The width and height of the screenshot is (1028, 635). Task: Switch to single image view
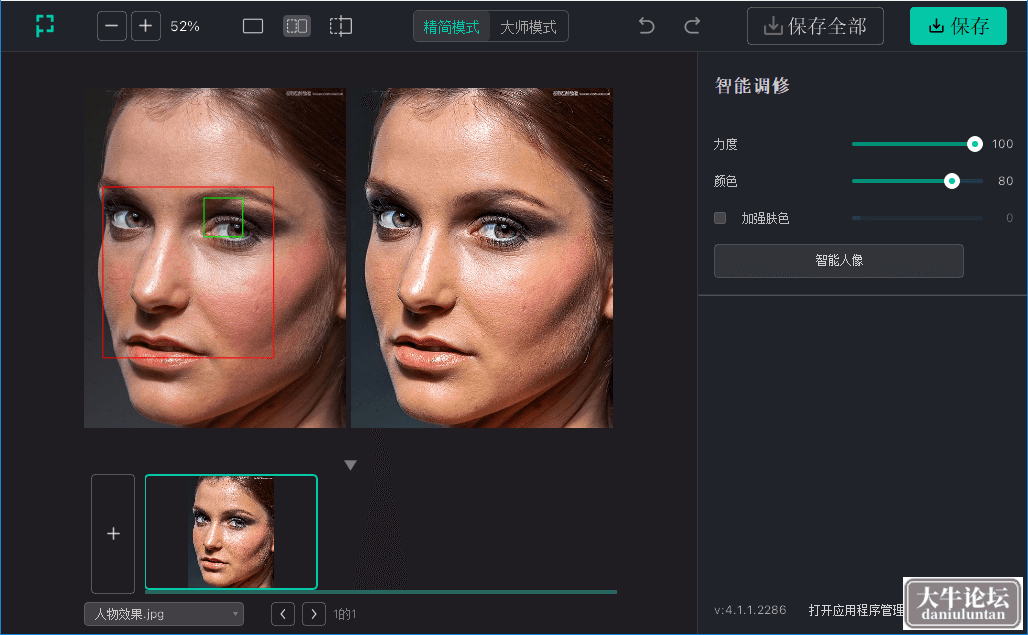[252, 26]
